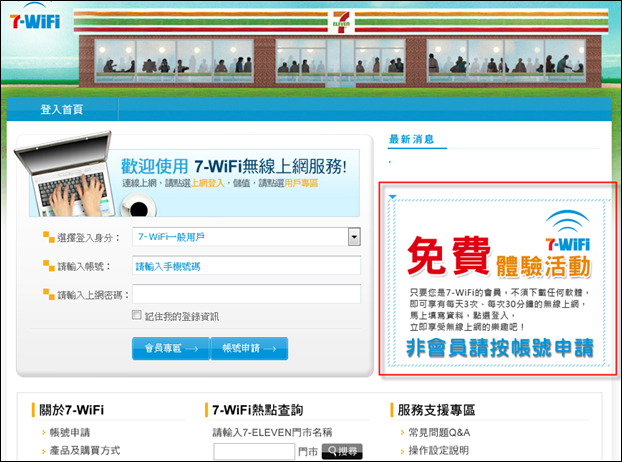622x462 pixels.
Task: Click the 7-ELEVEN store sign logo
Action: (341, 22)
